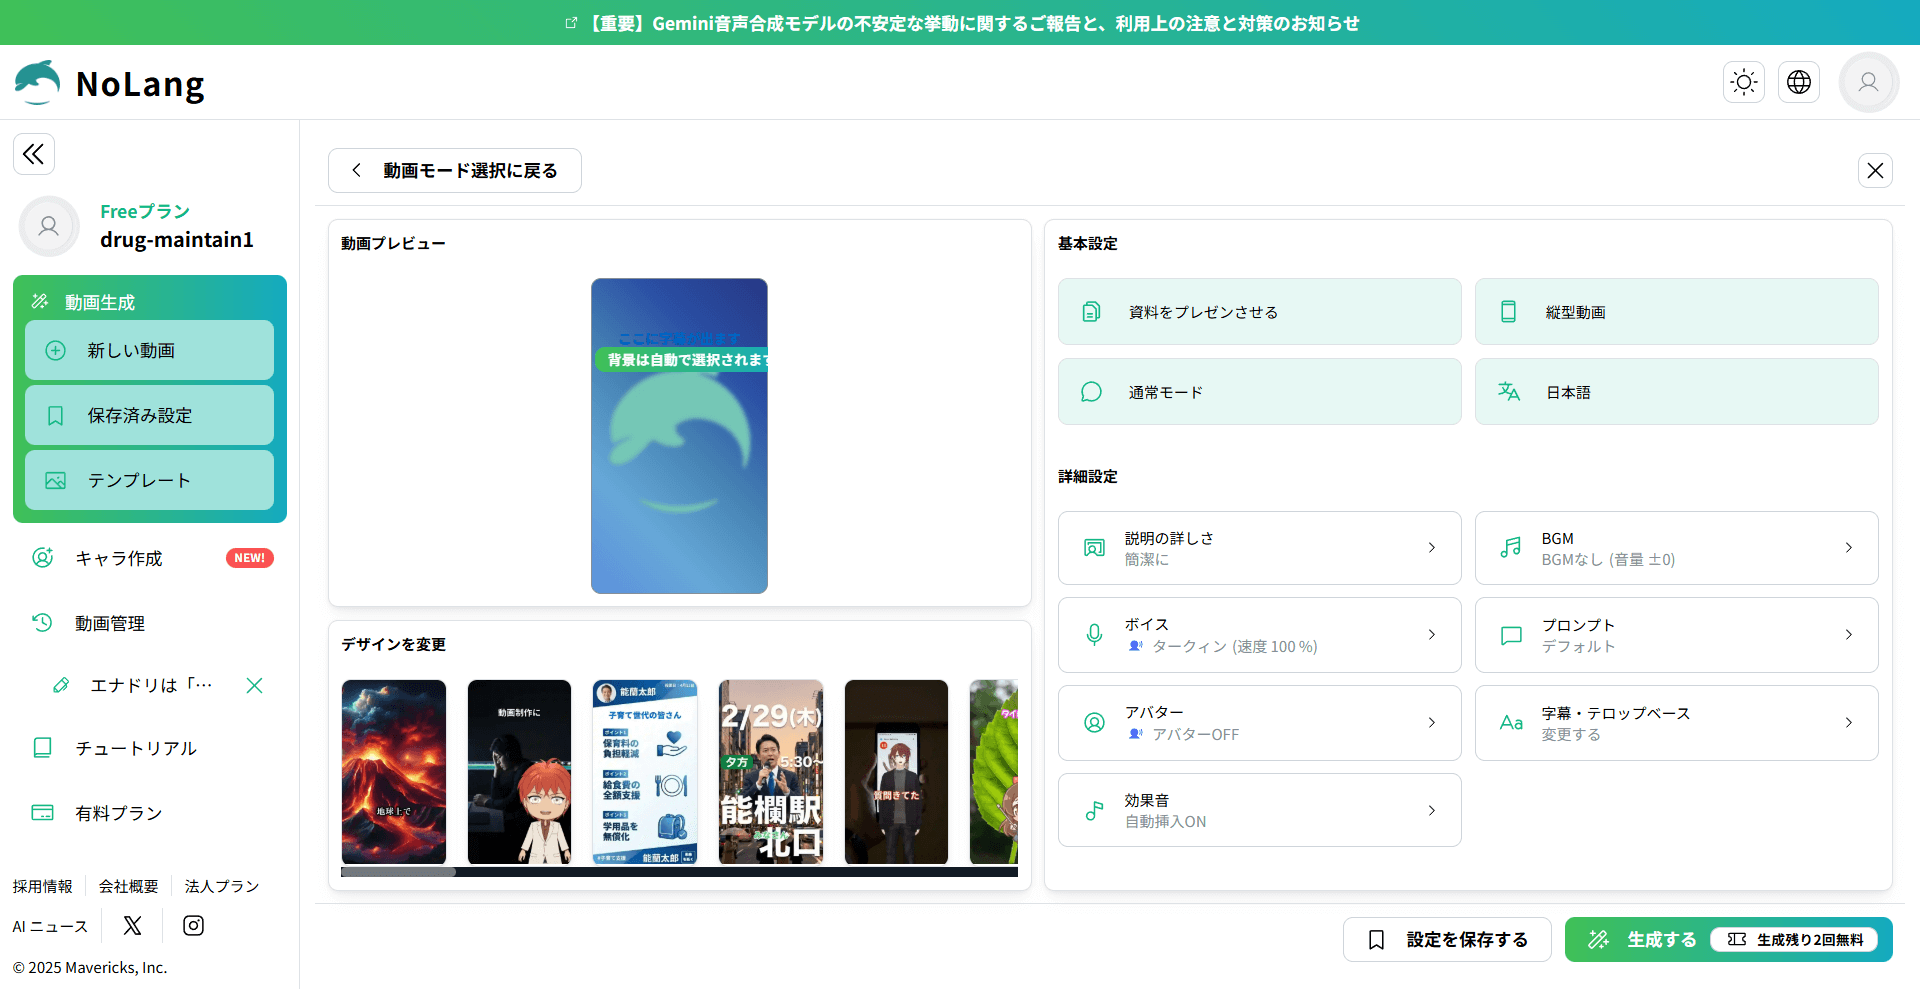Click 設定を保存する button
This screenshot has width=1920, height=989.
1447,940
